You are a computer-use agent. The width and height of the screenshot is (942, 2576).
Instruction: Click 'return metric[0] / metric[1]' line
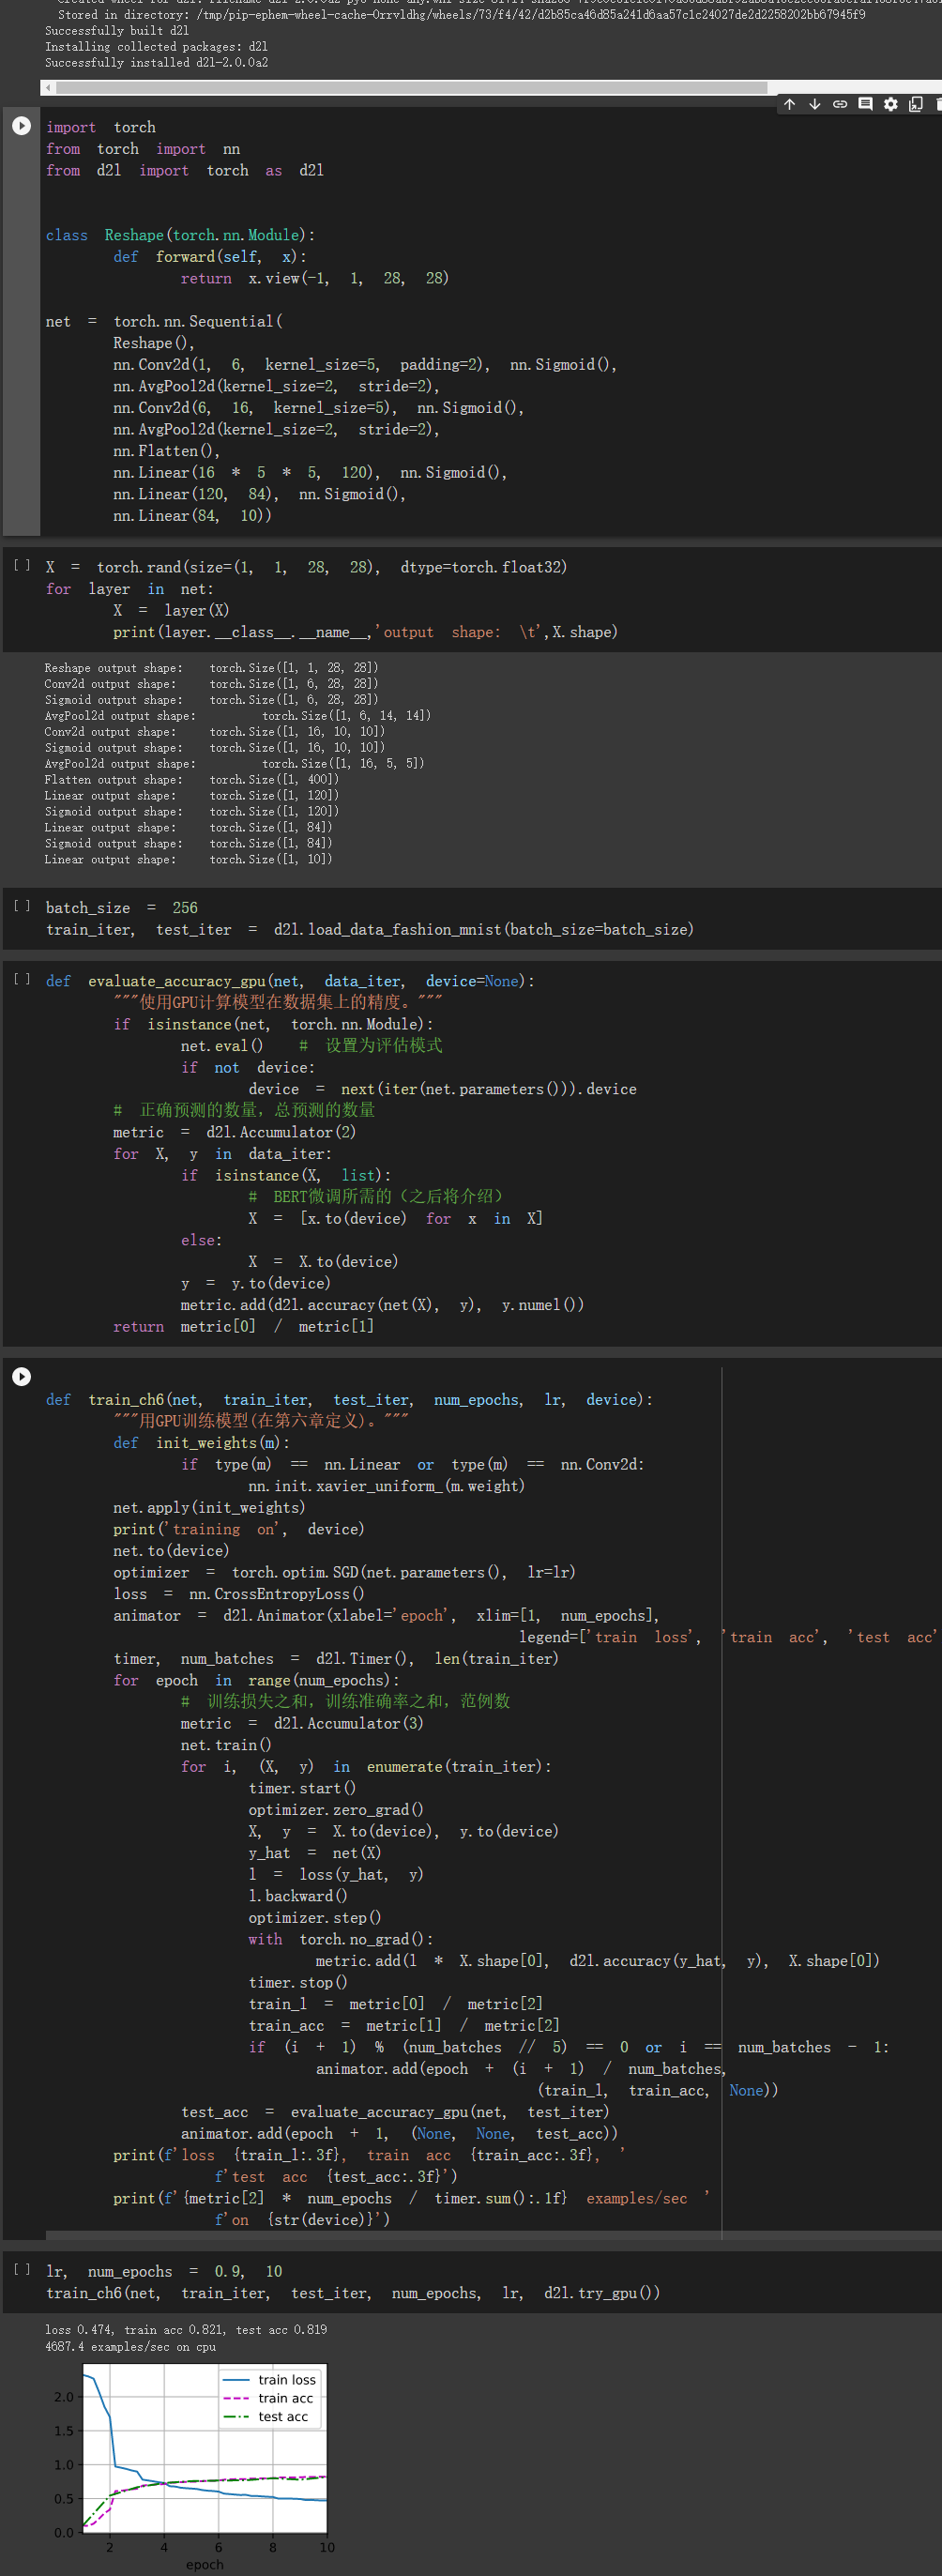(243, 1326)
